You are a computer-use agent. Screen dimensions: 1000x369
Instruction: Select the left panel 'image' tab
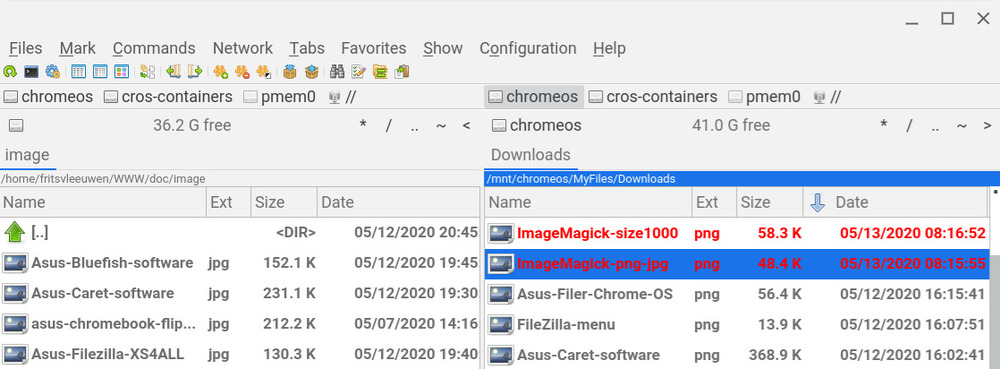27,155
